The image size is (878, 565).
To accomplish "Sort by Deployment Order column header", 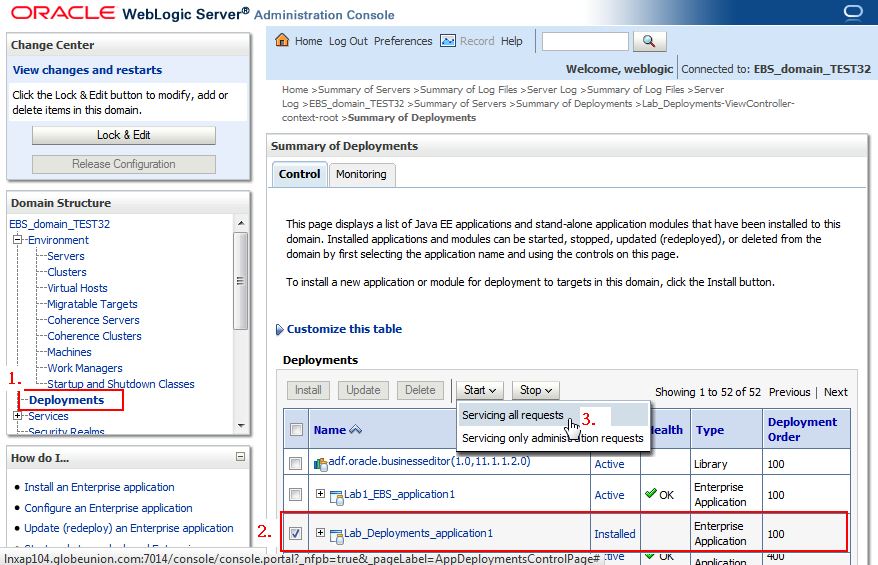I will click(x=802, y=429).
